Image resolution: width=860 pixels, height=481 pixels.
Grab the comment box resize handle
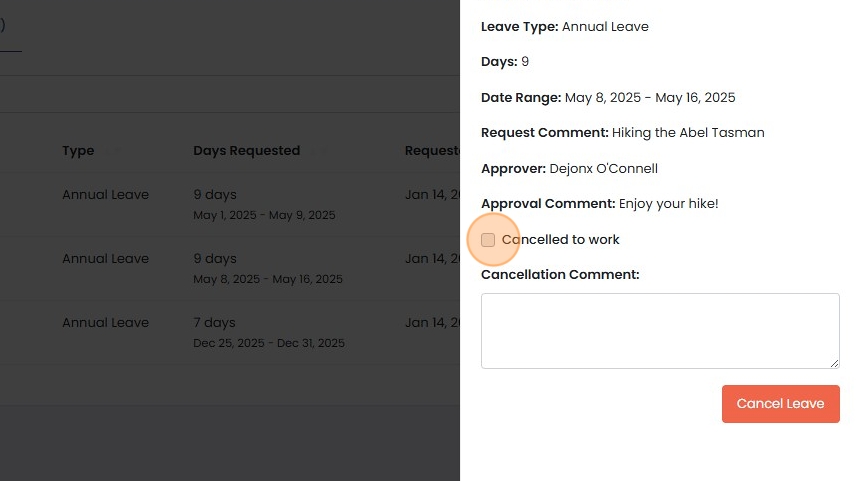[834, 363]
